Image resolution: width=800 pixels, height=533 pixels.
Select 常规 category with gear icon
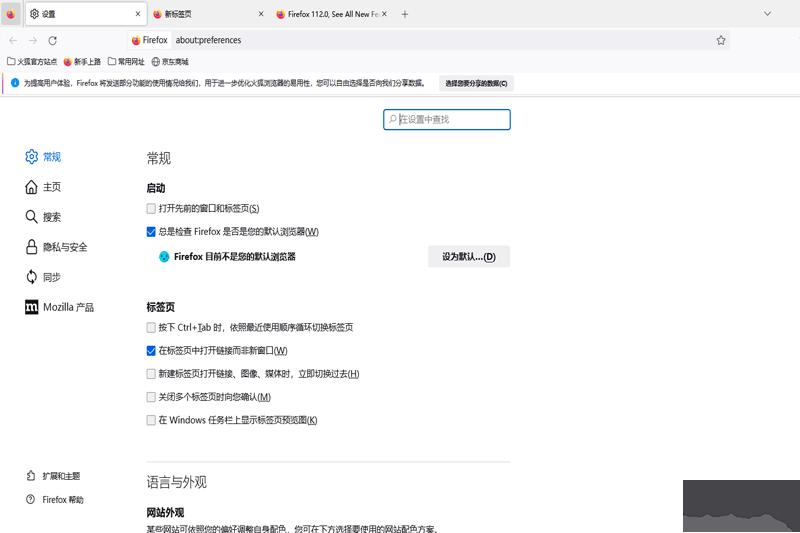[x=43, y=157]
